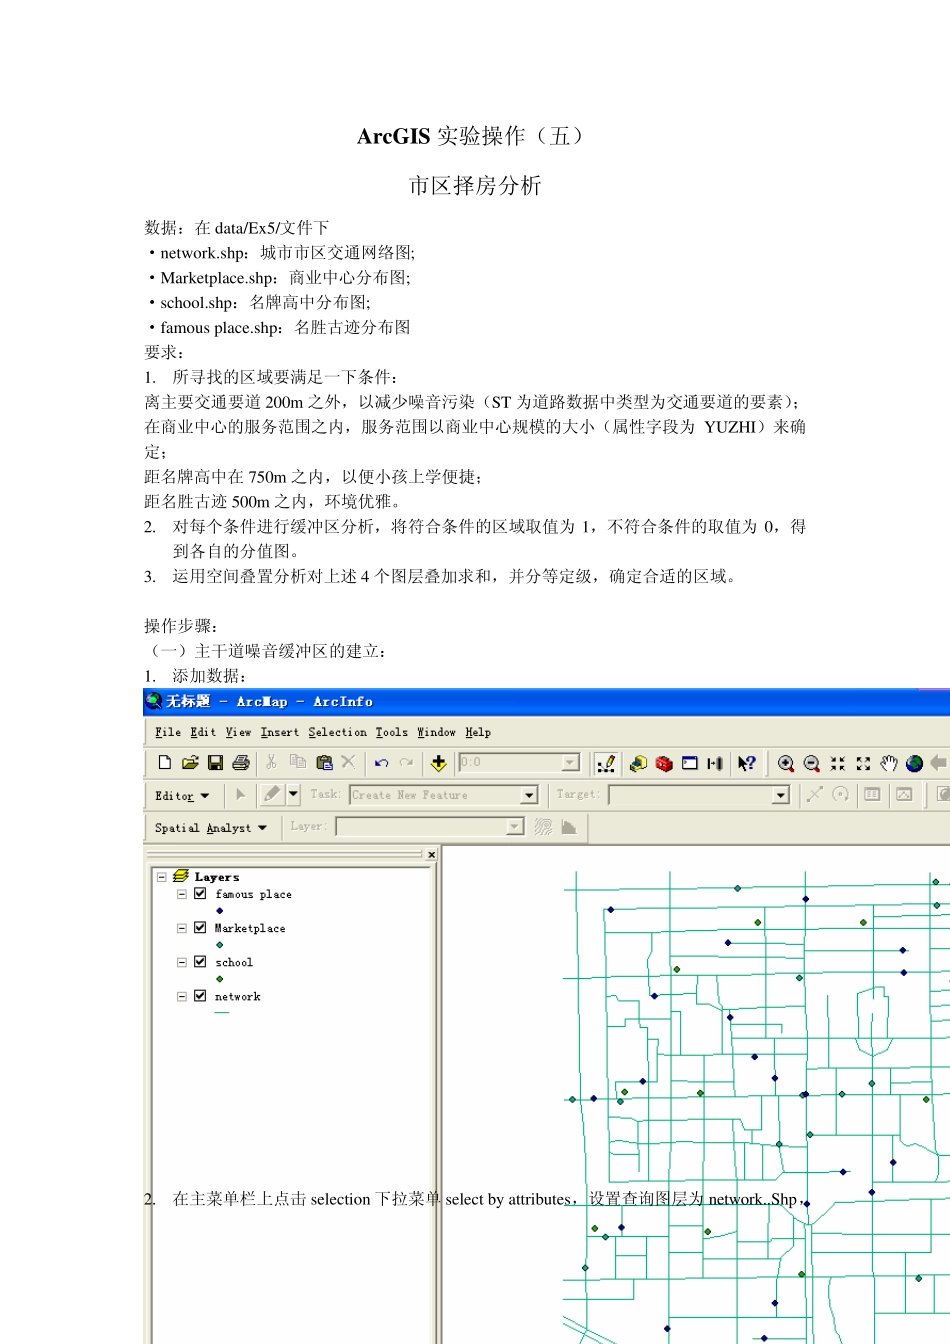Save the map with the floppy disk icon
The height and width of the screenshot is (1344, 950).
[215, 763]
